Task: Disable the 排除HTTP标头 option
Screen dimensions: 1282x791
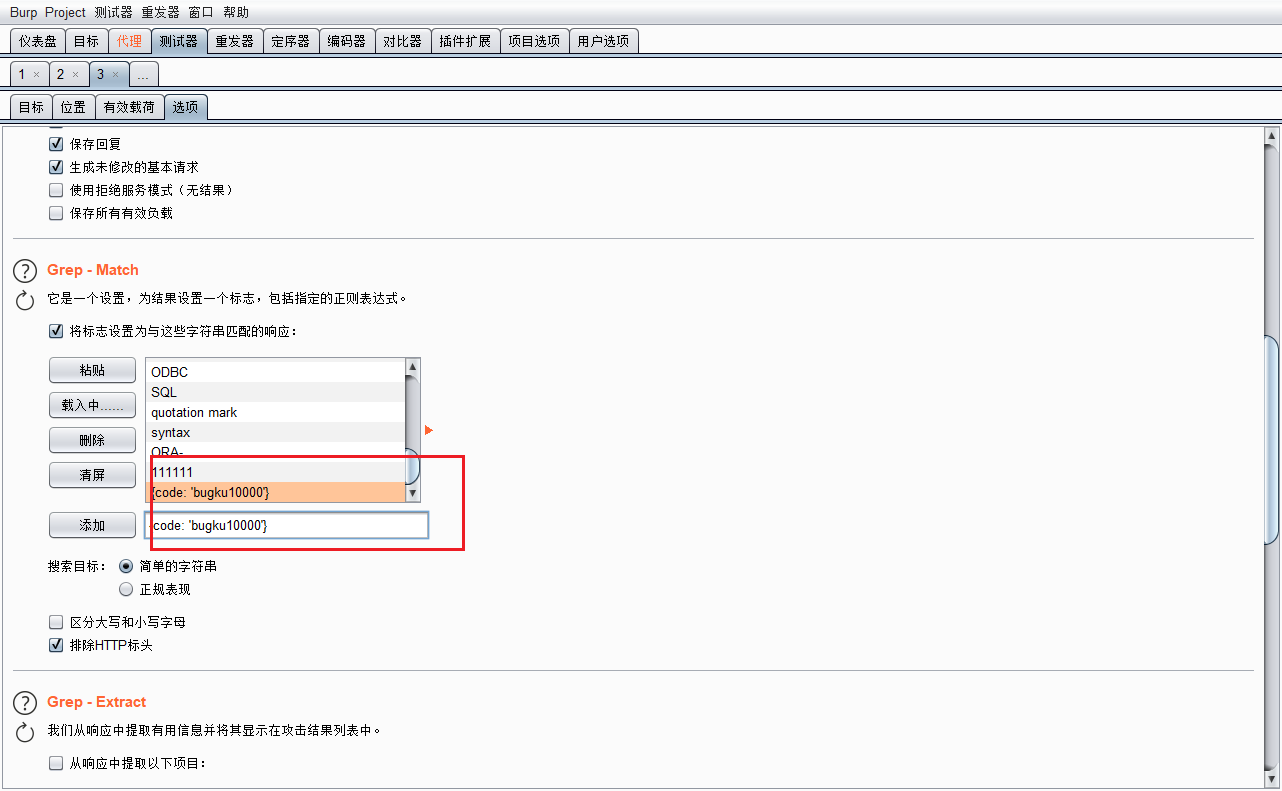Action: 56,645
